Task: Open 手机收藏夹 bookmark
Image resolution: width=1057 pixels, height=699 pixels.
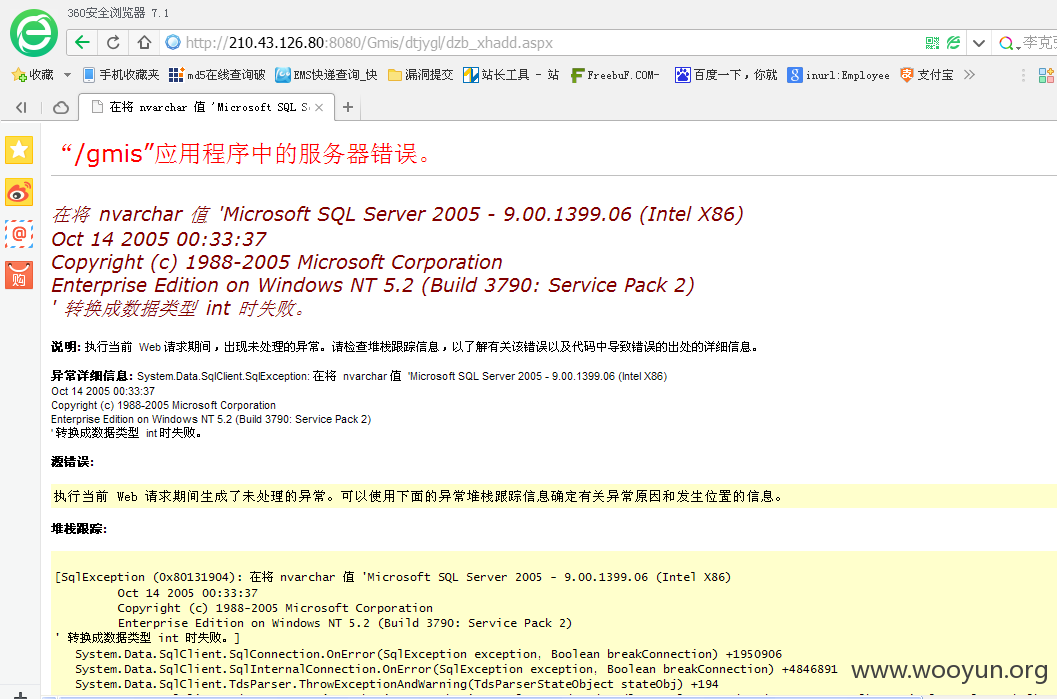Action: [121, 75]
